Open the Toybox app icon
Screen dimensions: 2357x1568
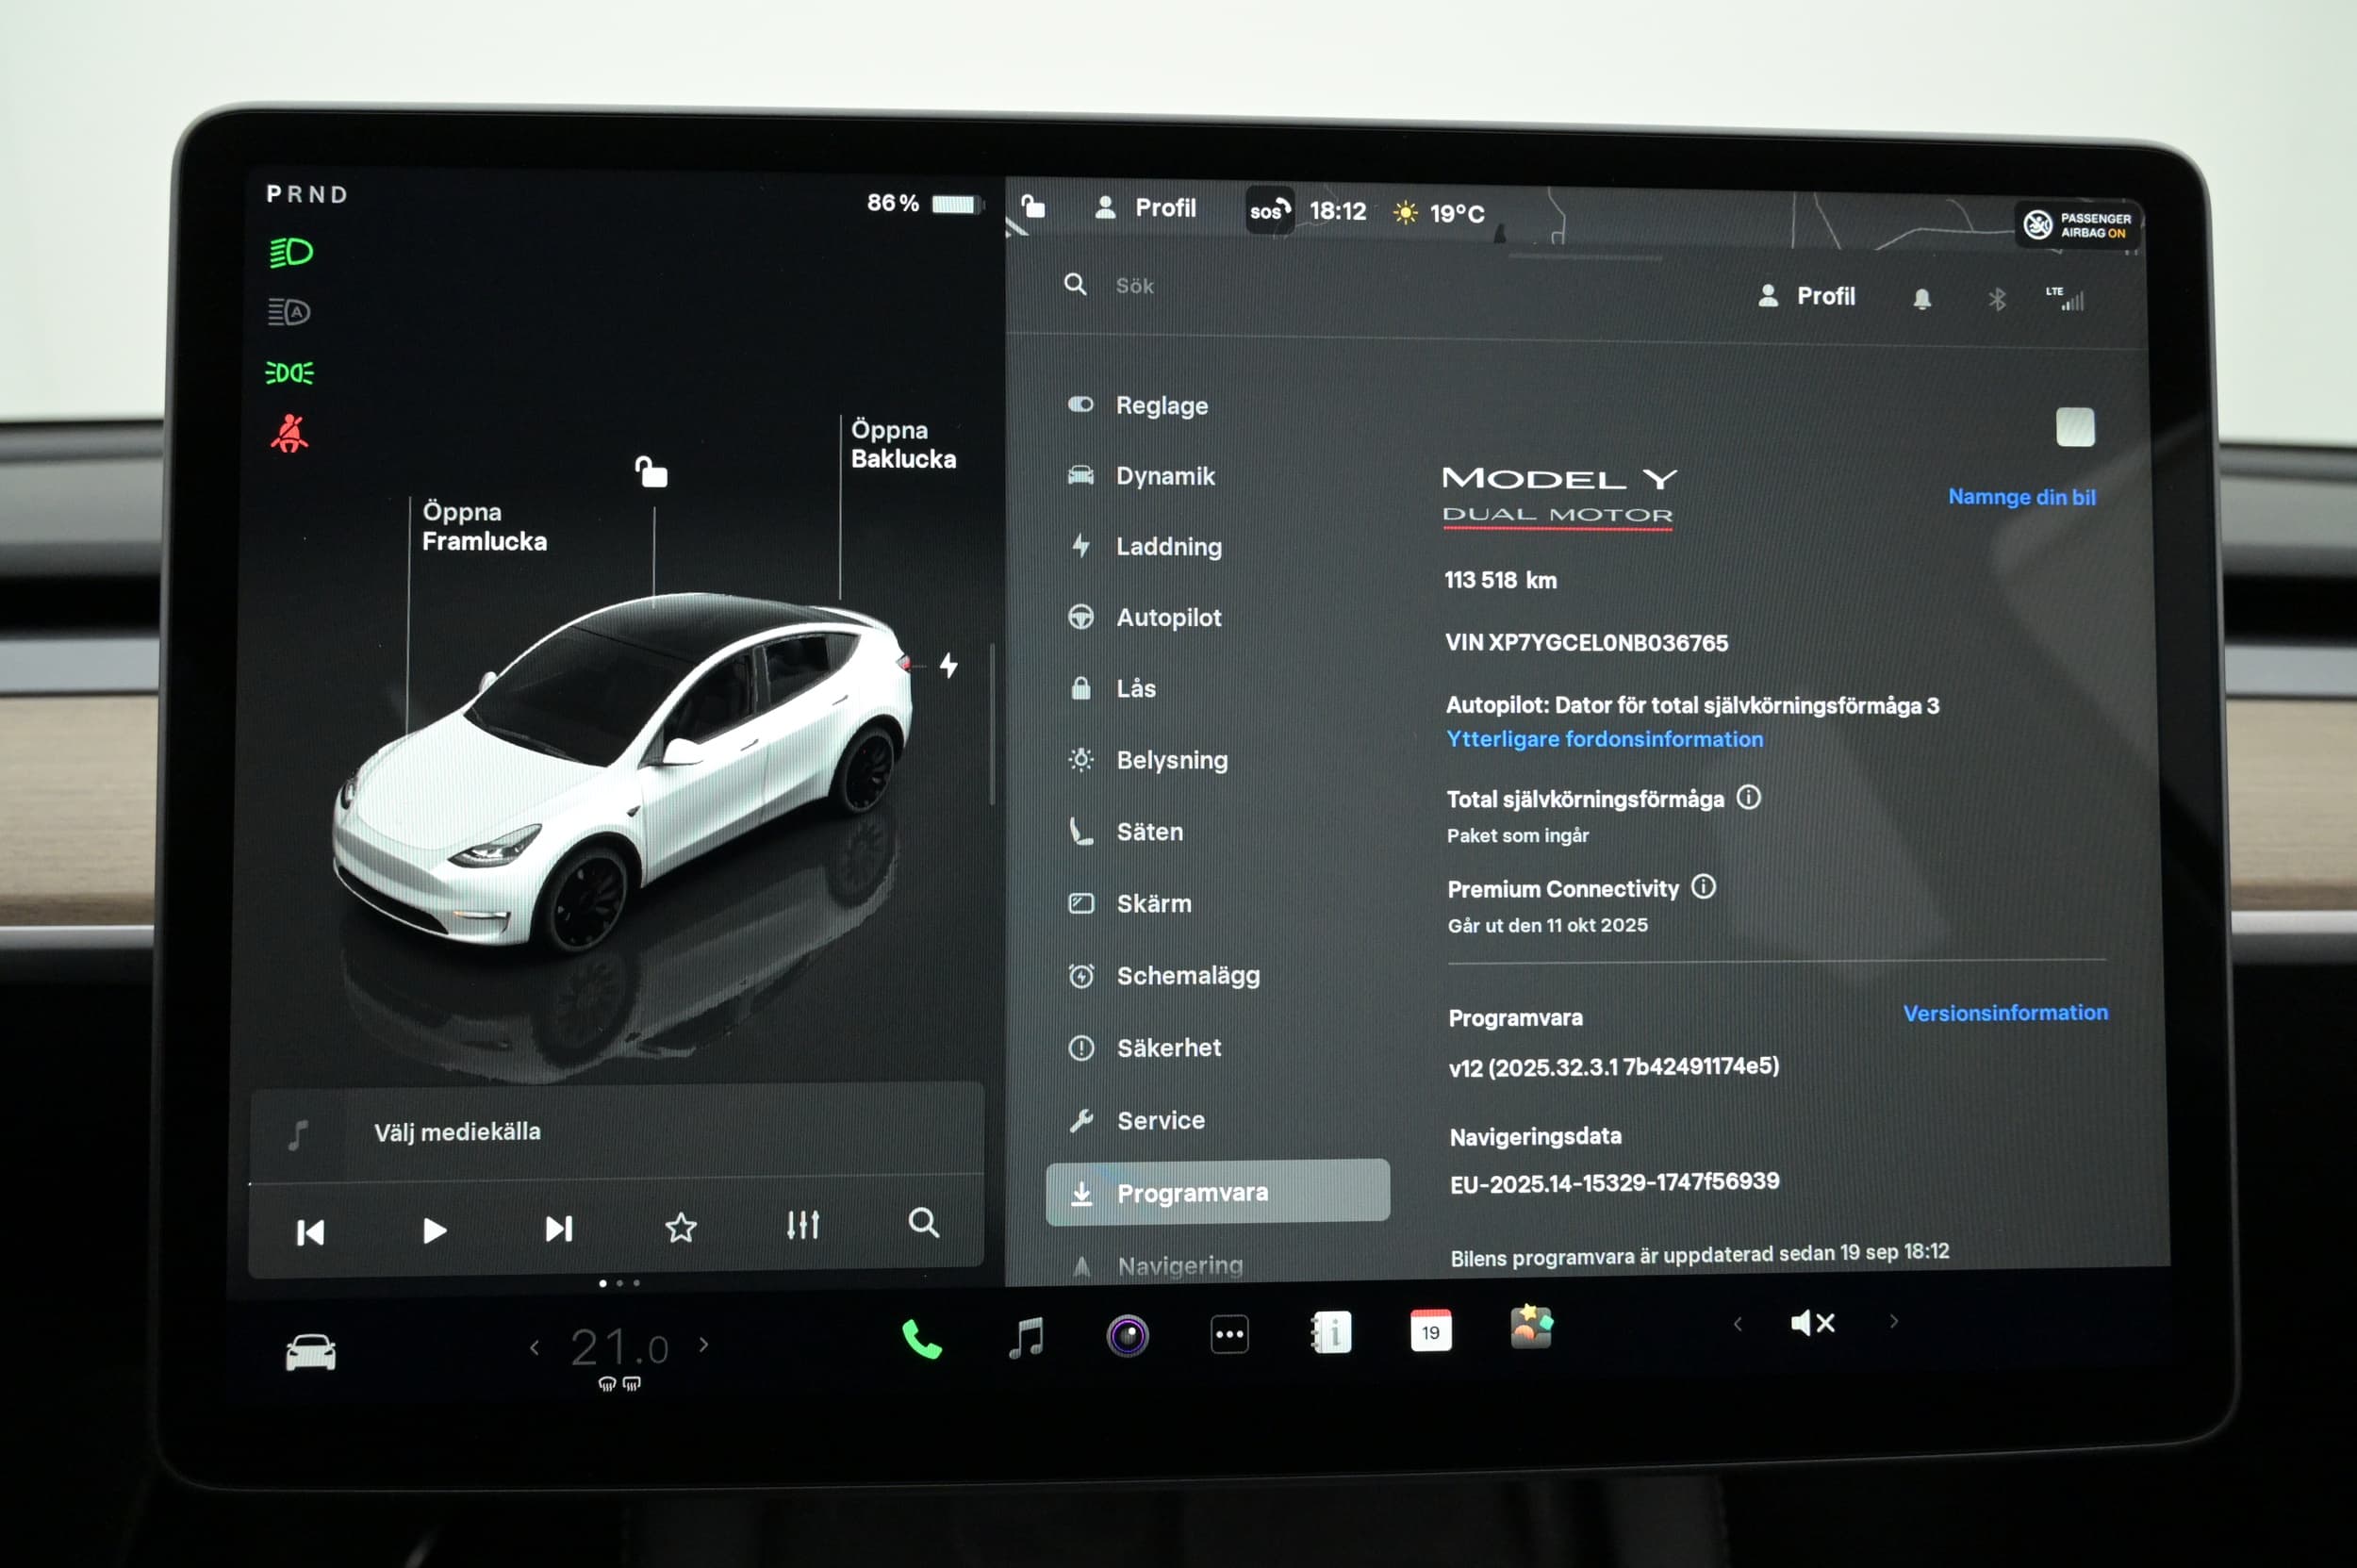point(1531,1327)
